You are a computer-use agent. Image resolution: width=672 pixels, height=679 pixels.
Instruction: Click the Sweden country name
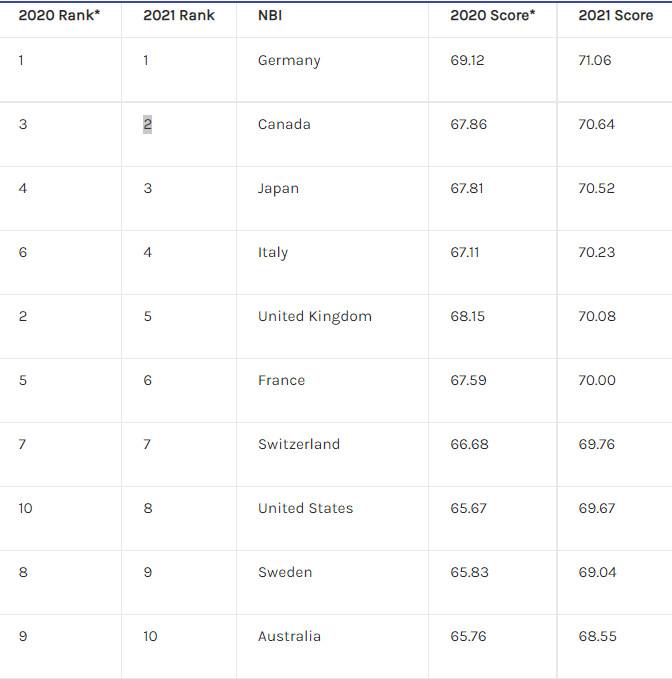tap(285, 572)
